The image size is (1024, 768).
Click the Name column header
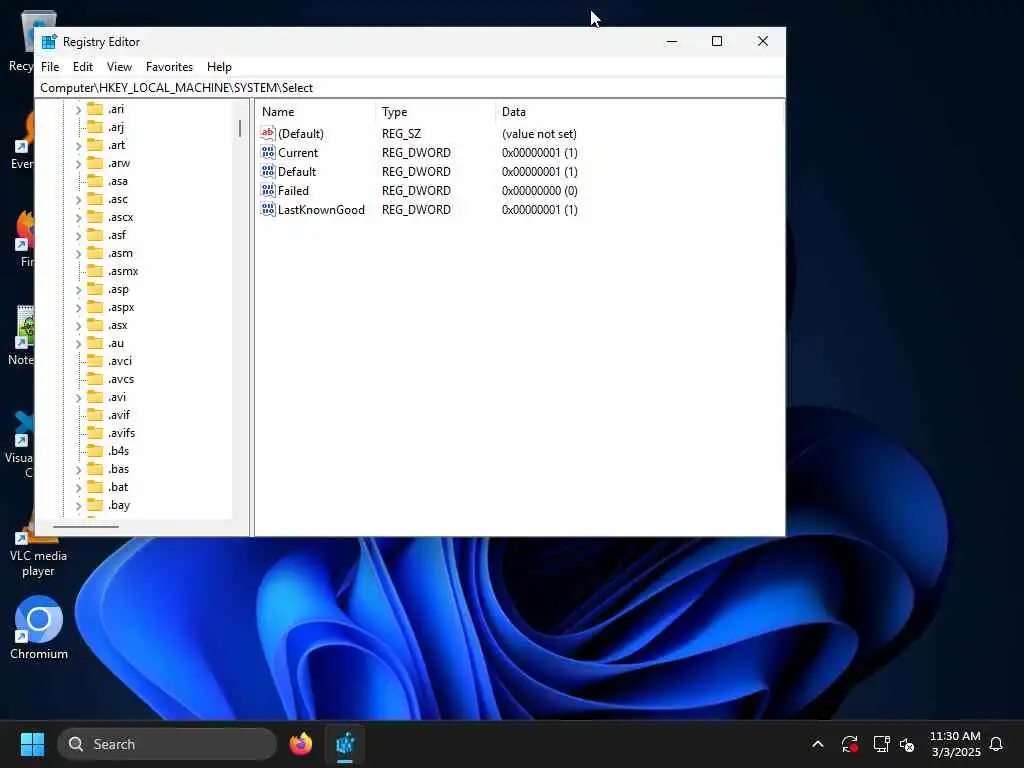[315, 112]
